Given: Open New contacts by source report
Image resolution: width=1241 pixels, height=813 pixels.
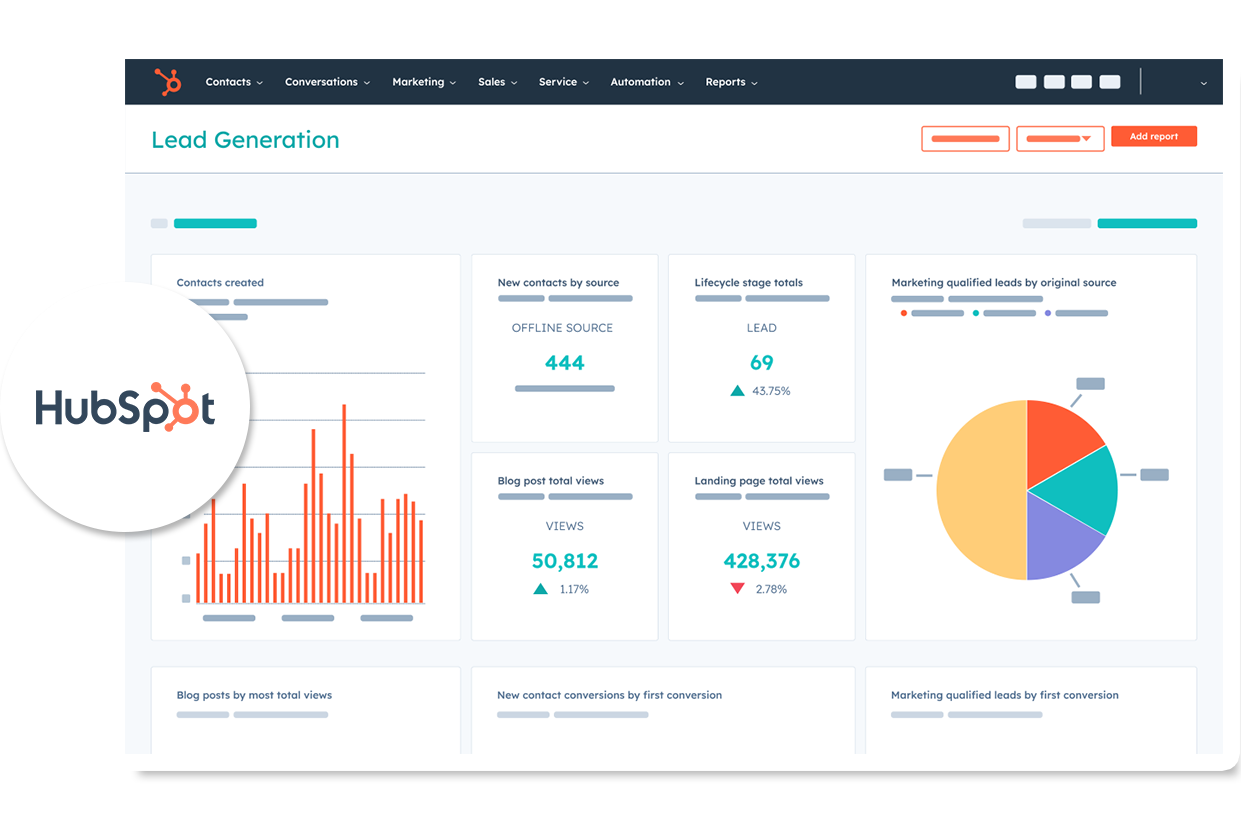Looking at the screenshot, I should tap(558, 283).
